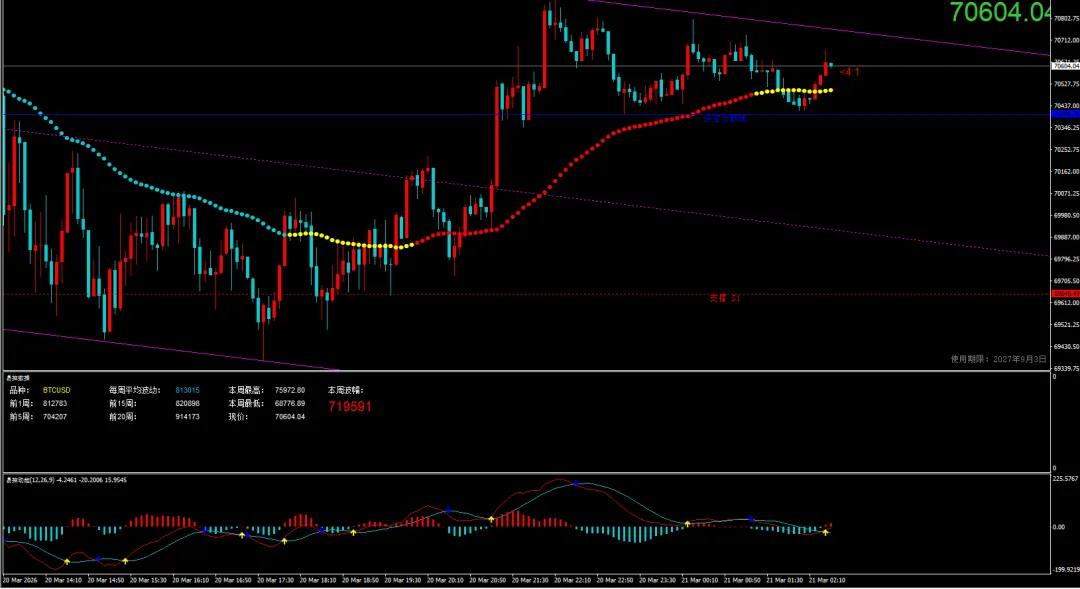Click the '本周最高:' label
Image resolution: width=1080 pixels, height=589 pixels.
247,391
